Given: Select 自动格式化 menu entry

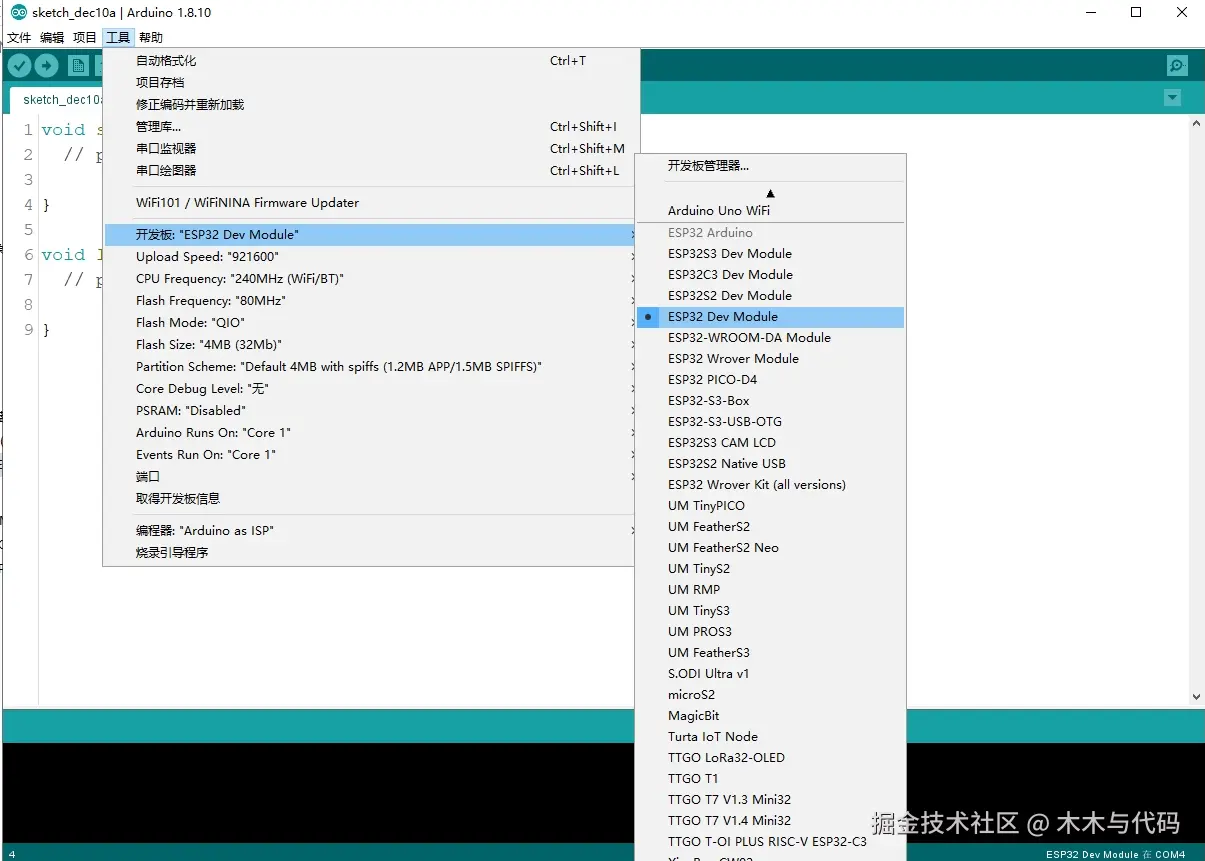Looking at the screenshot, I should [x=370, y=61].
